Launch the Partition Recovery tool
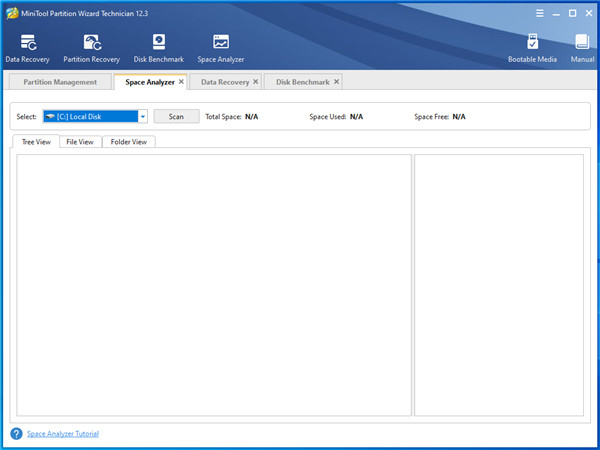The width and height of the screenshot is (600, 450). click(x=91, y=44)
